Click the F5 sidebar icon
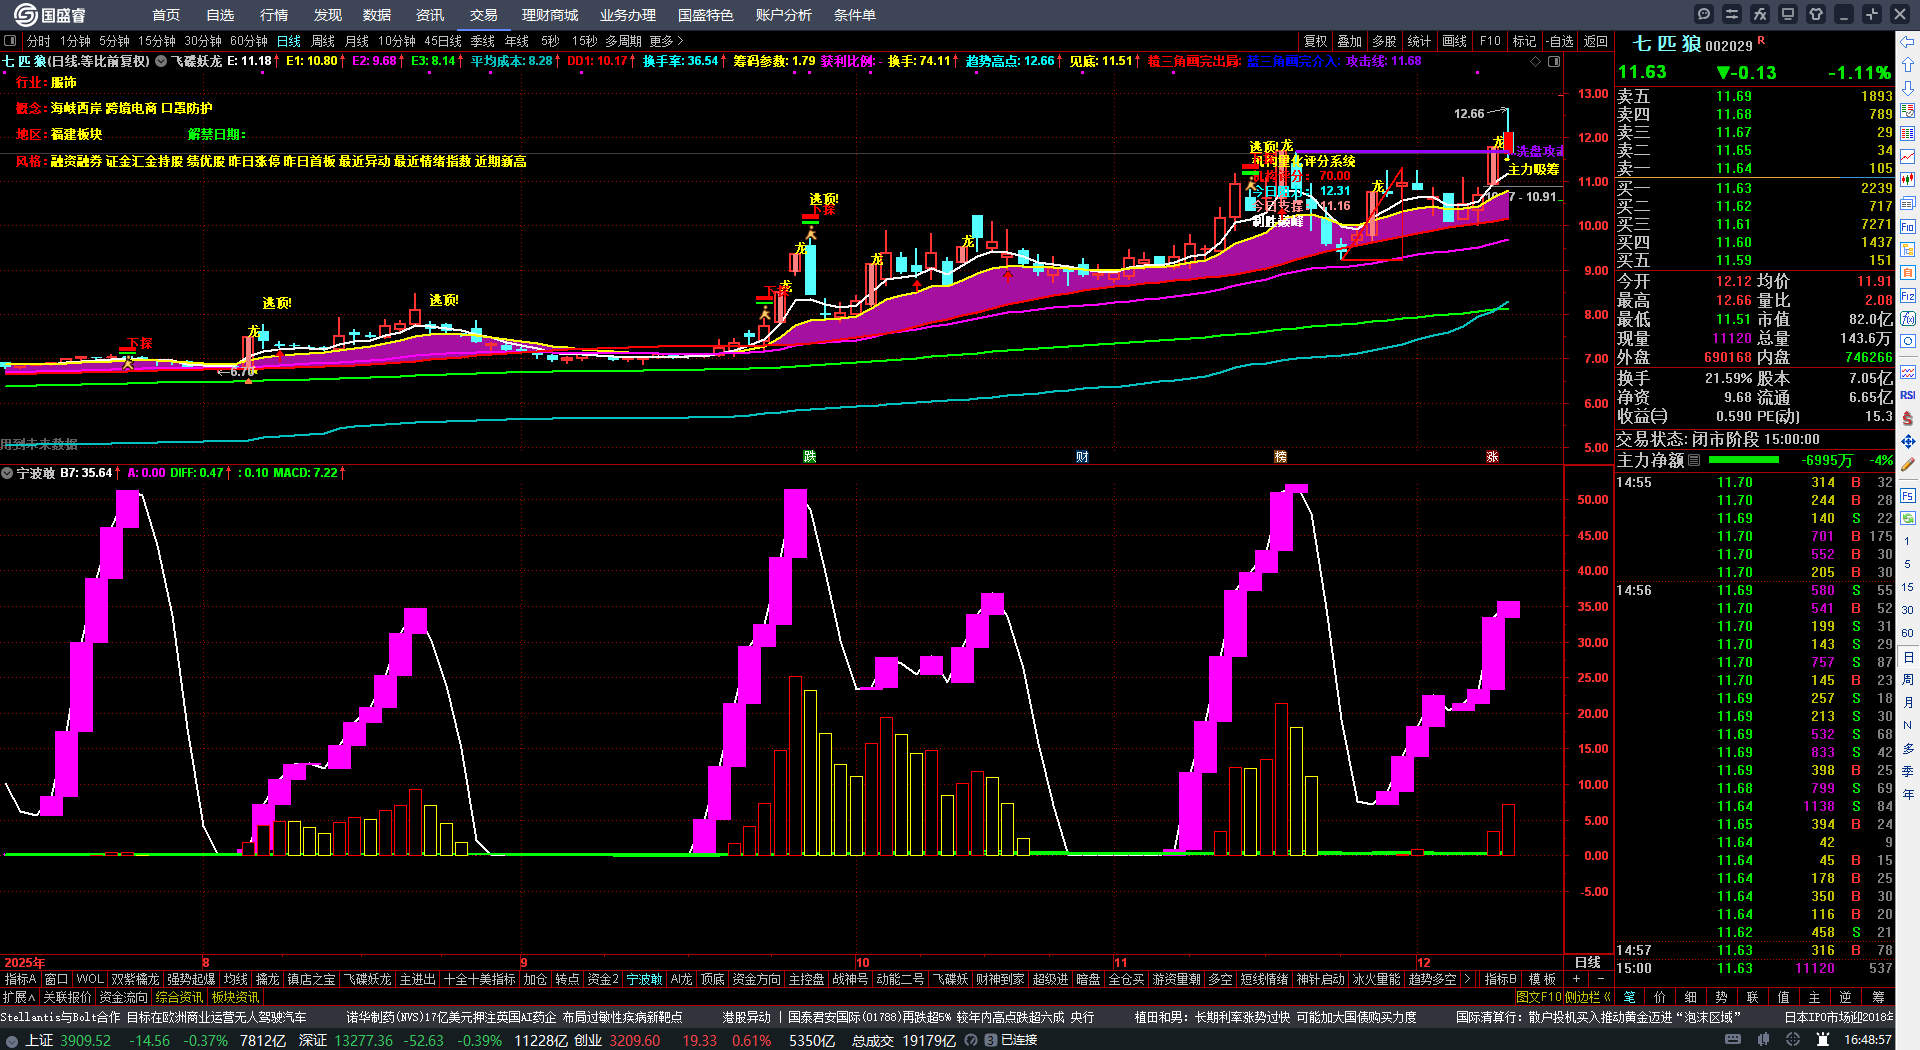This screenshot has width=1920, height=1050. point(1908,496)
